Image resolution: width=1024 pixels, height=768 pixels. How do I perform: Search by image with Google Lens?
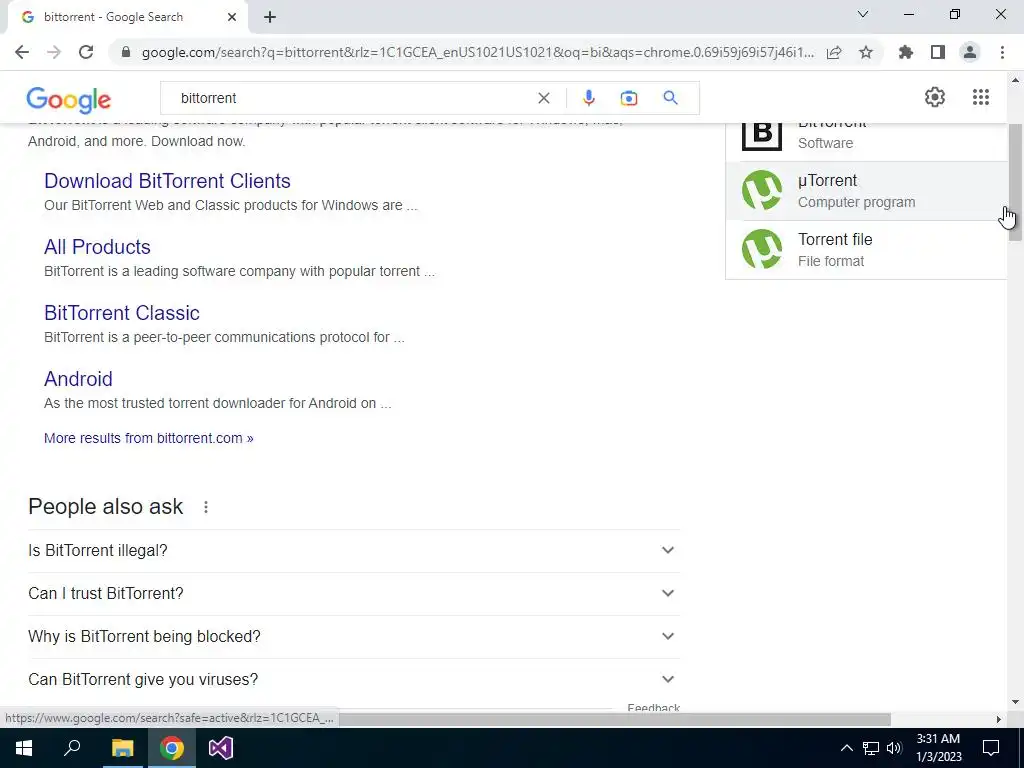tap(628, 98)
